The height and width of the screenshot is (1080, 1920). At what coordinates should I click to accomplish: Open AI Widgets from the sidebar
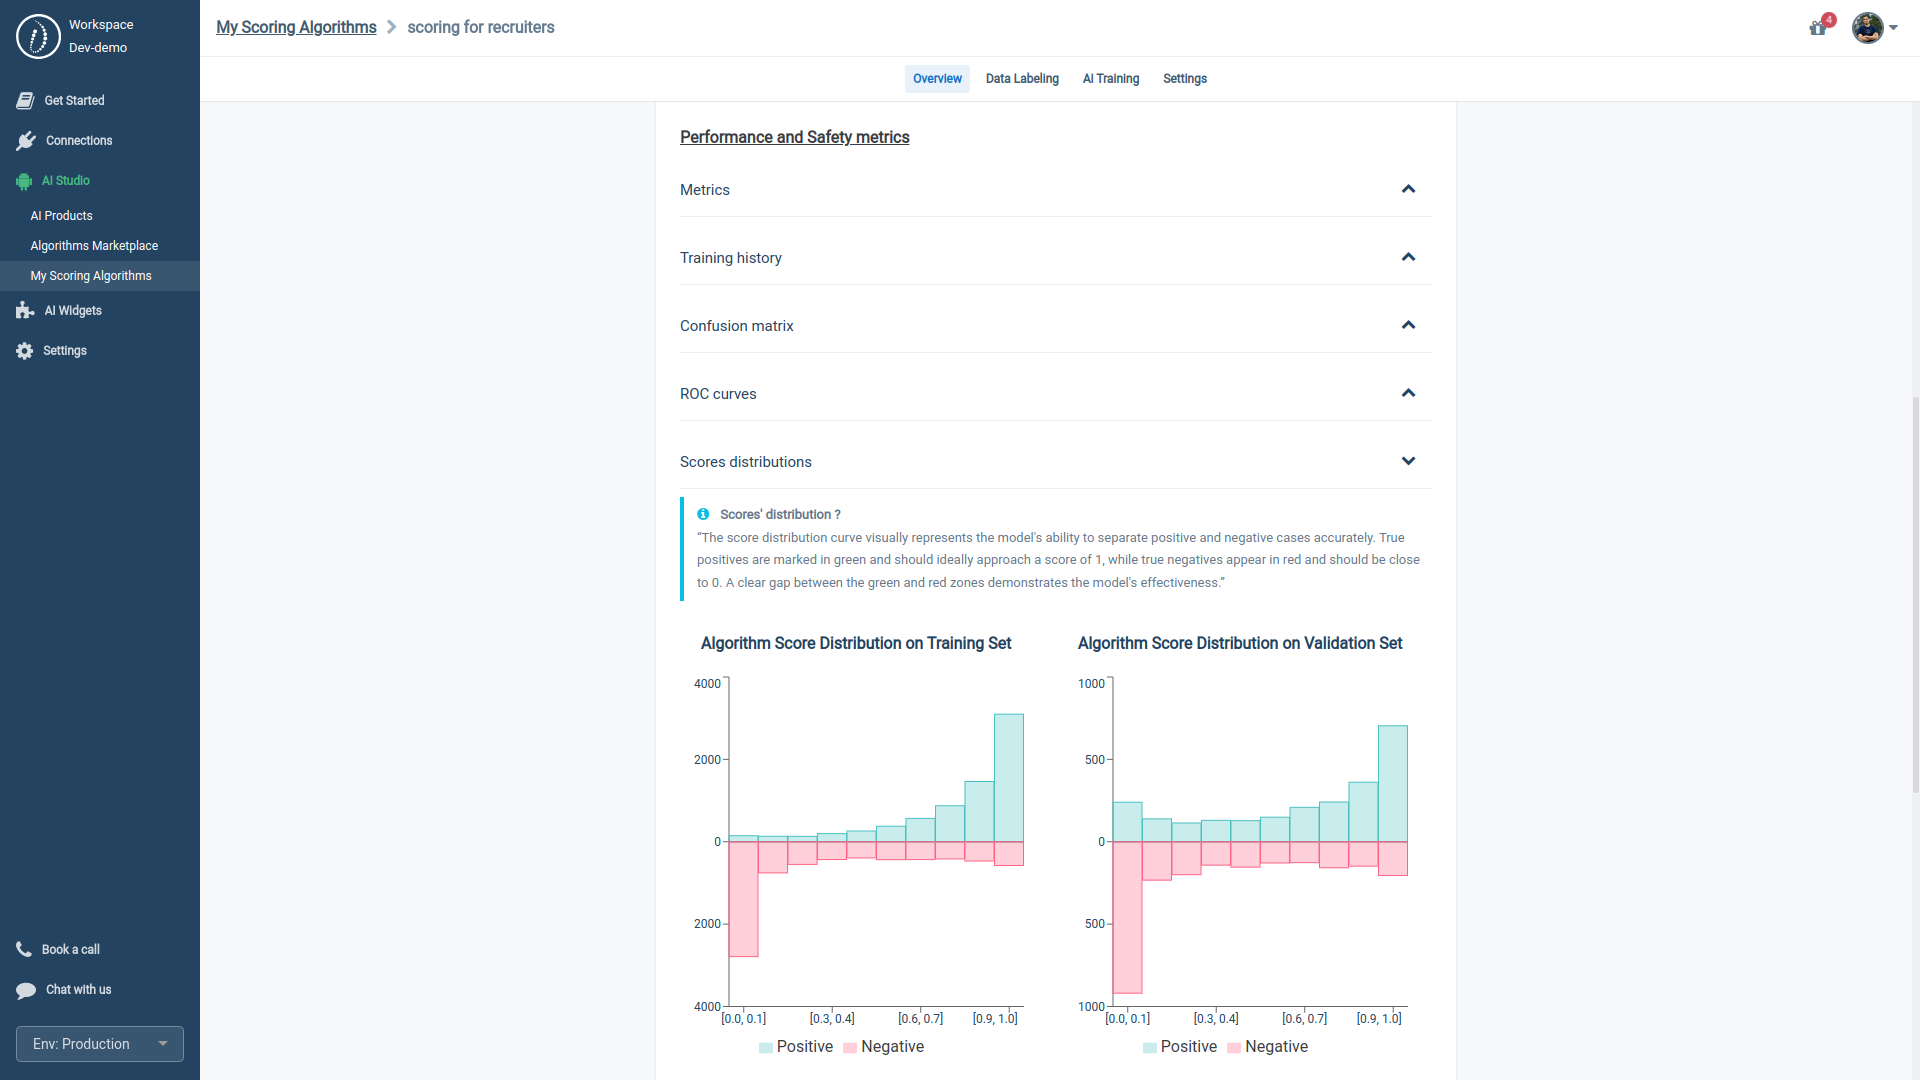pyautogui.click(x=24, y=311)
